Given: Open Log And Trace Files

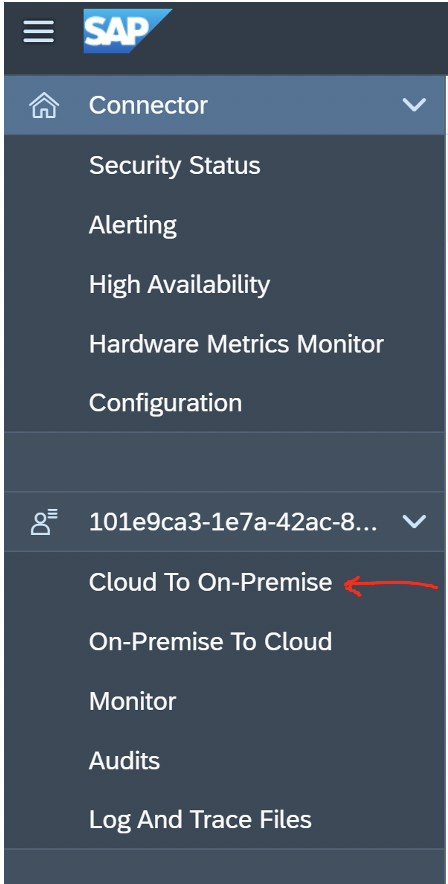Looking at the screenshot, I should [x=200, y=820].
